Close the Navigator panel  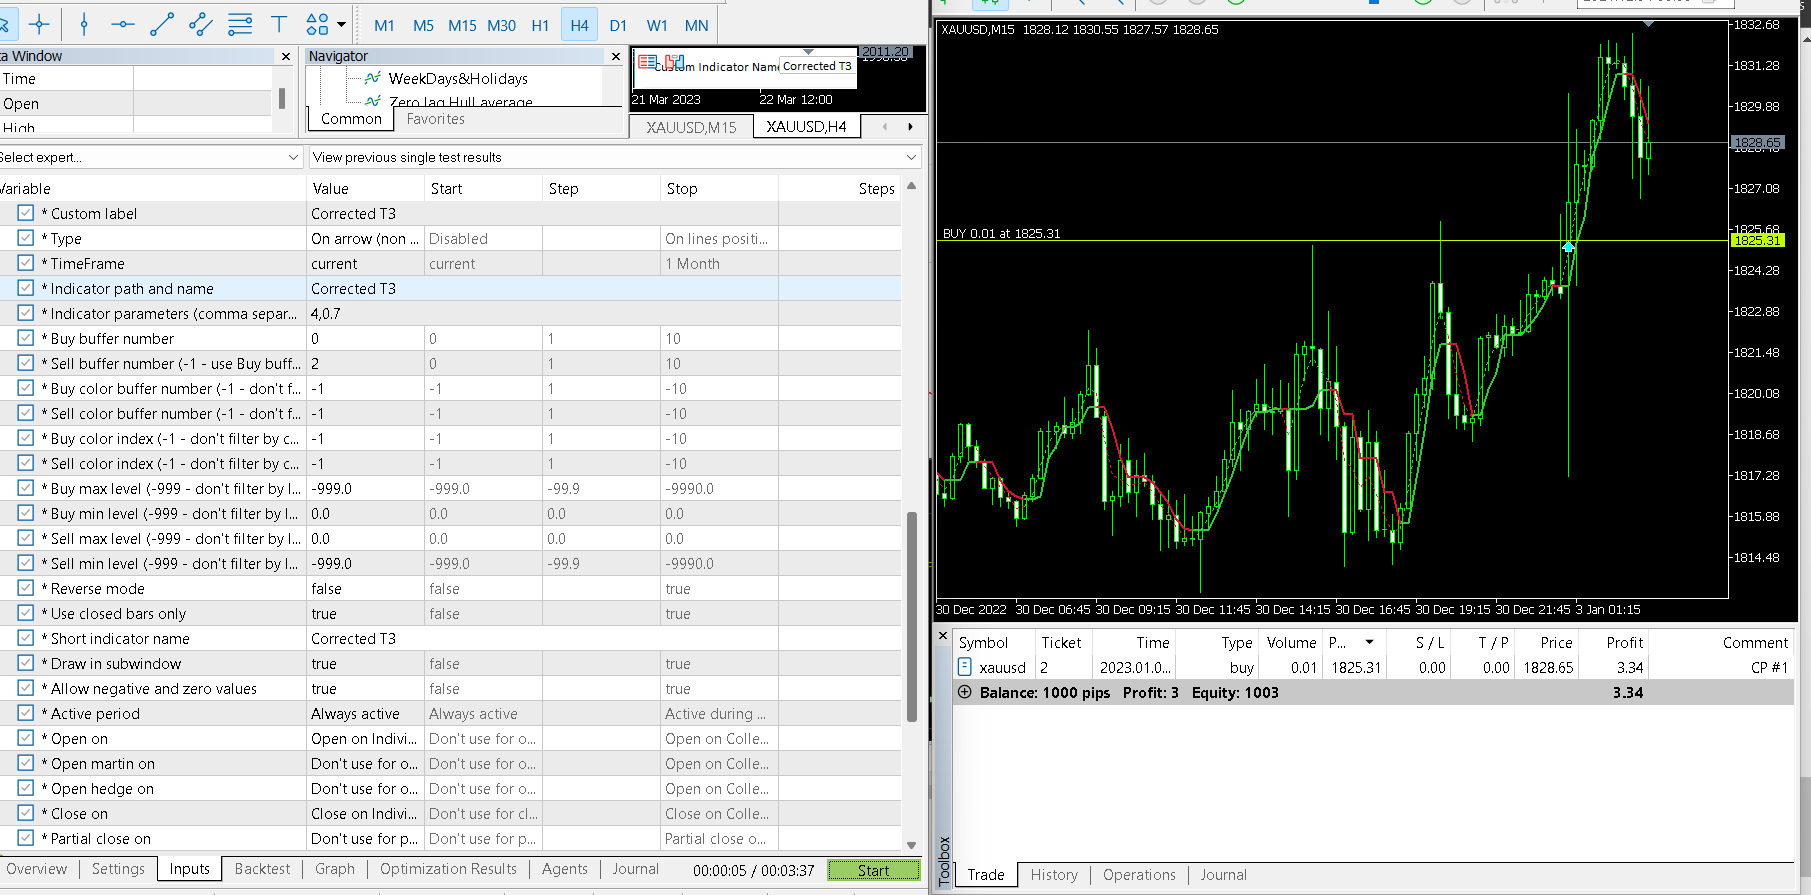[616, 56]
